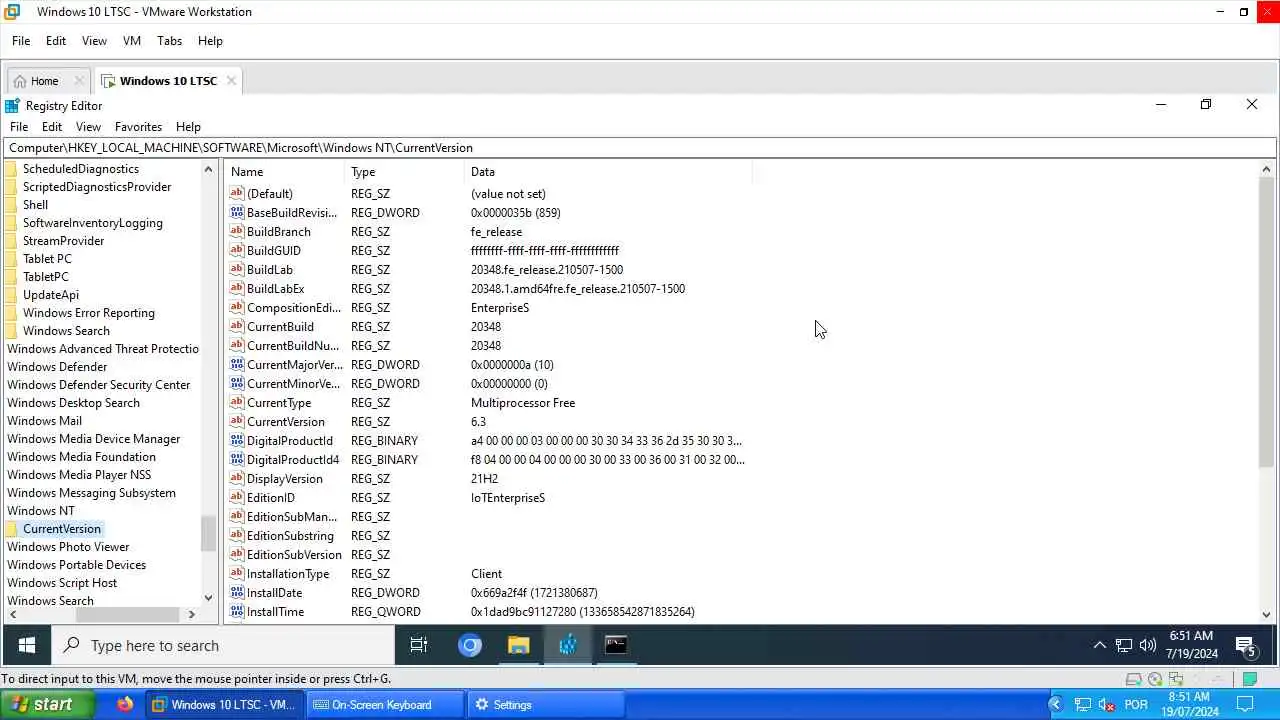Open Registry Editor Help menu
The width and height of the screenshot is (1280, 720).
[x=188, y=127]
